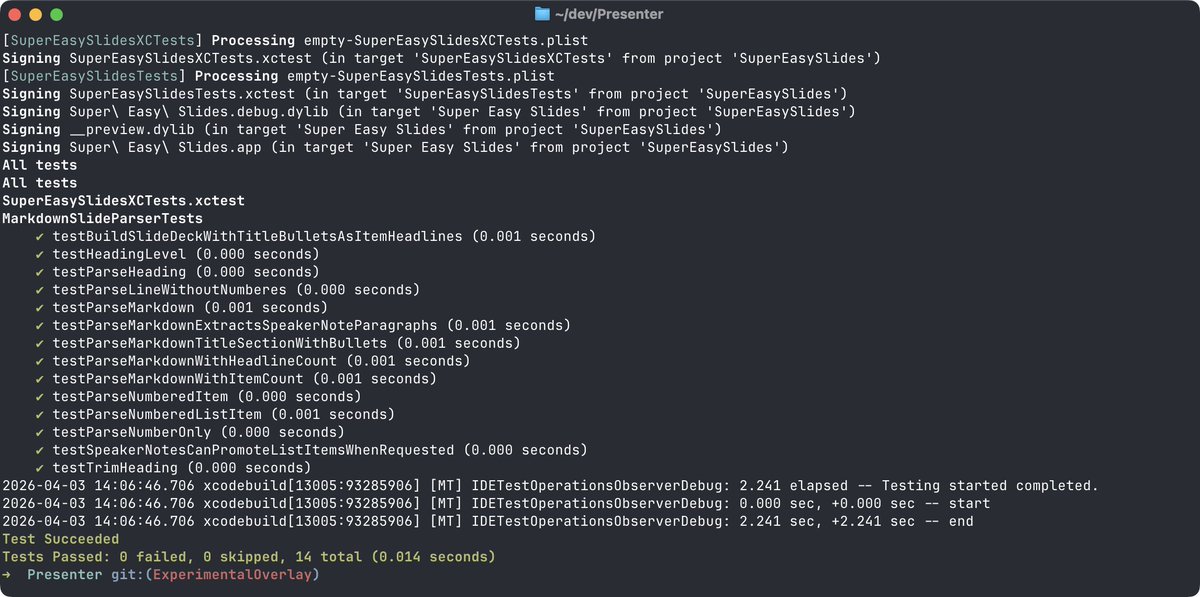Screen dimensions: 1200x597
Task: Click the bracketed [SuperEasySlidesTests] target tag
Action: 94,76
